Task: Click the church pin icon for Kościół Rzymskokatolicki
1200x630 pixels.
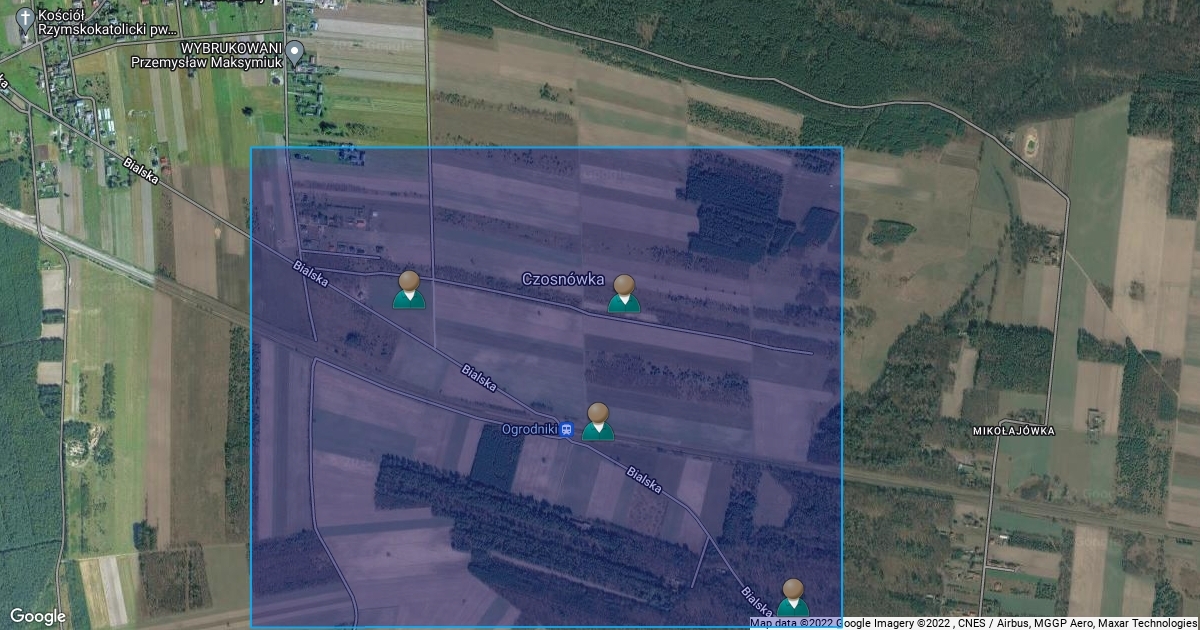Action: (24, 19)
